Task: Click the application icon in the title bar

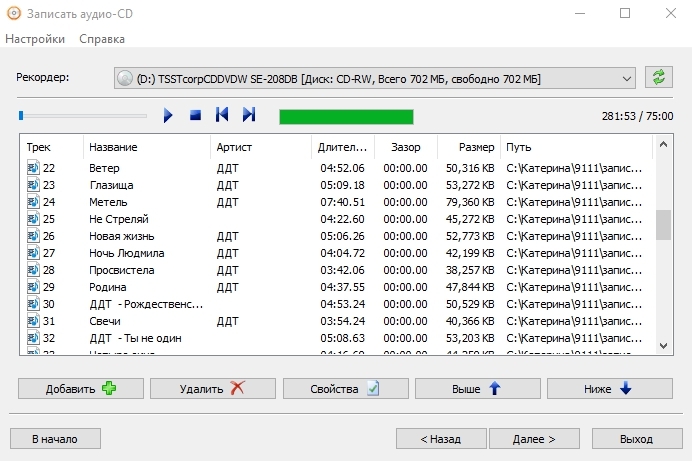Action: (x=14, y=14)
